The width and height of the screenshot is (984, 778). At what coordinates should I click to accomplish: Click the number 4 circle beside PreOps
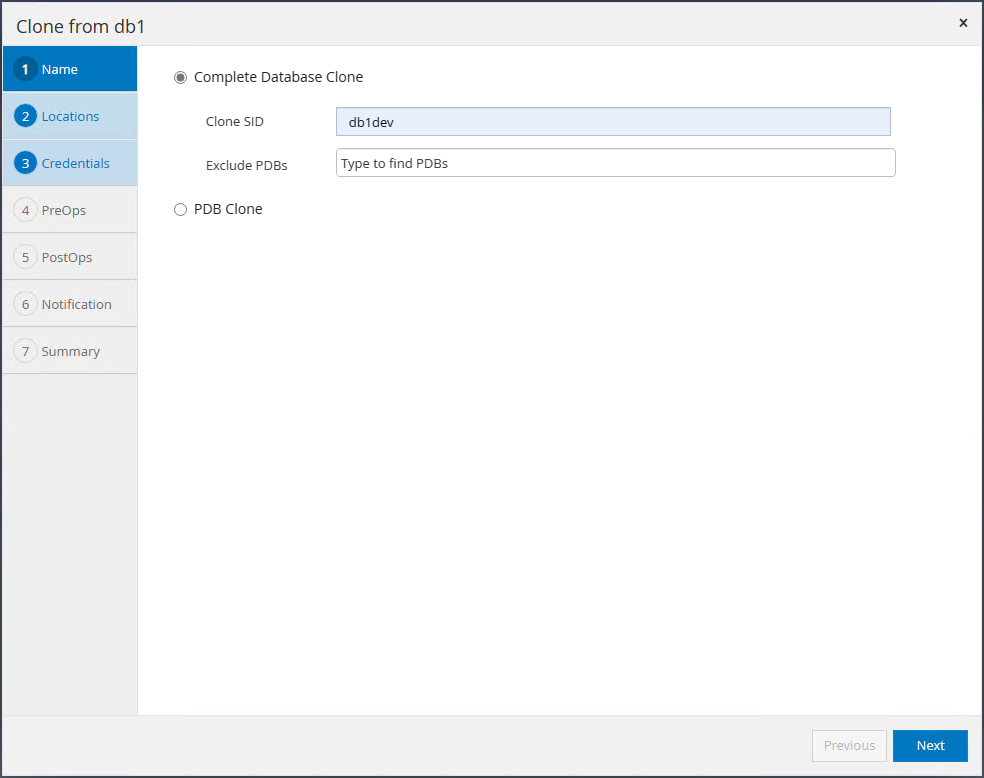[26, 210]
